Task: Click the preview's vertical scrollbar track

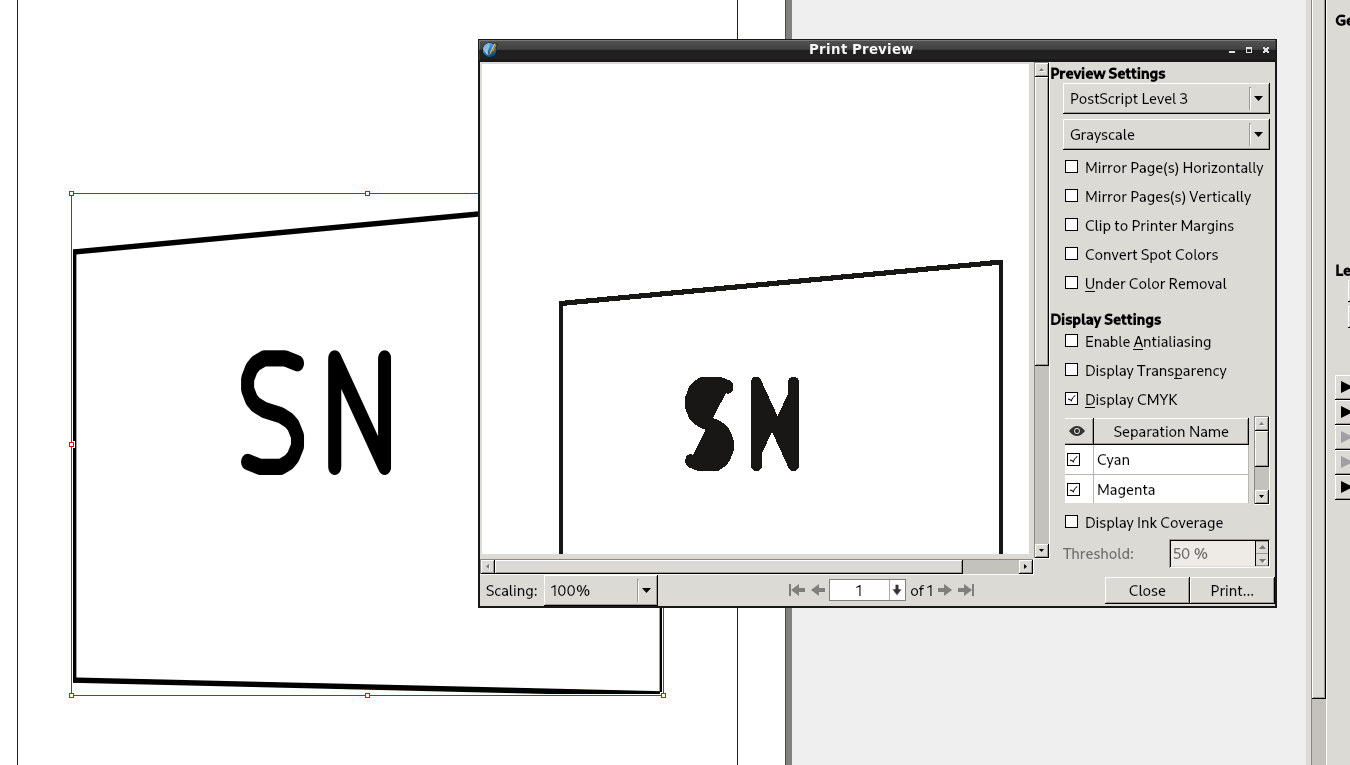Action: pyautogui.click(x=1041, y=450)
